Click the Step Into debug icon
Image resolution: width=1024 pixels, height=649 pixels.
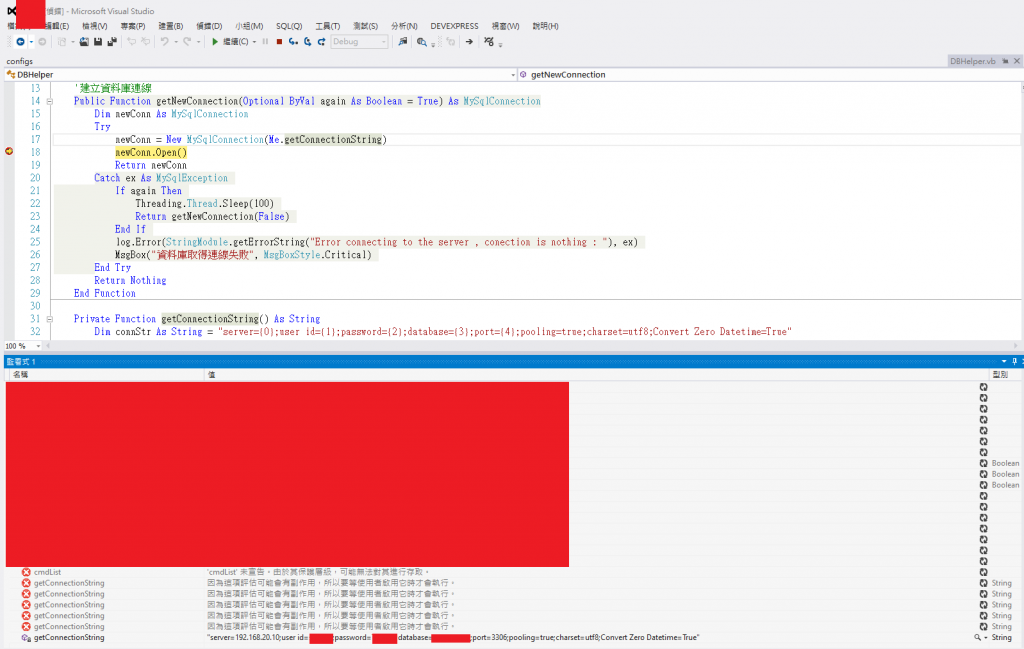tap(293, 42)
